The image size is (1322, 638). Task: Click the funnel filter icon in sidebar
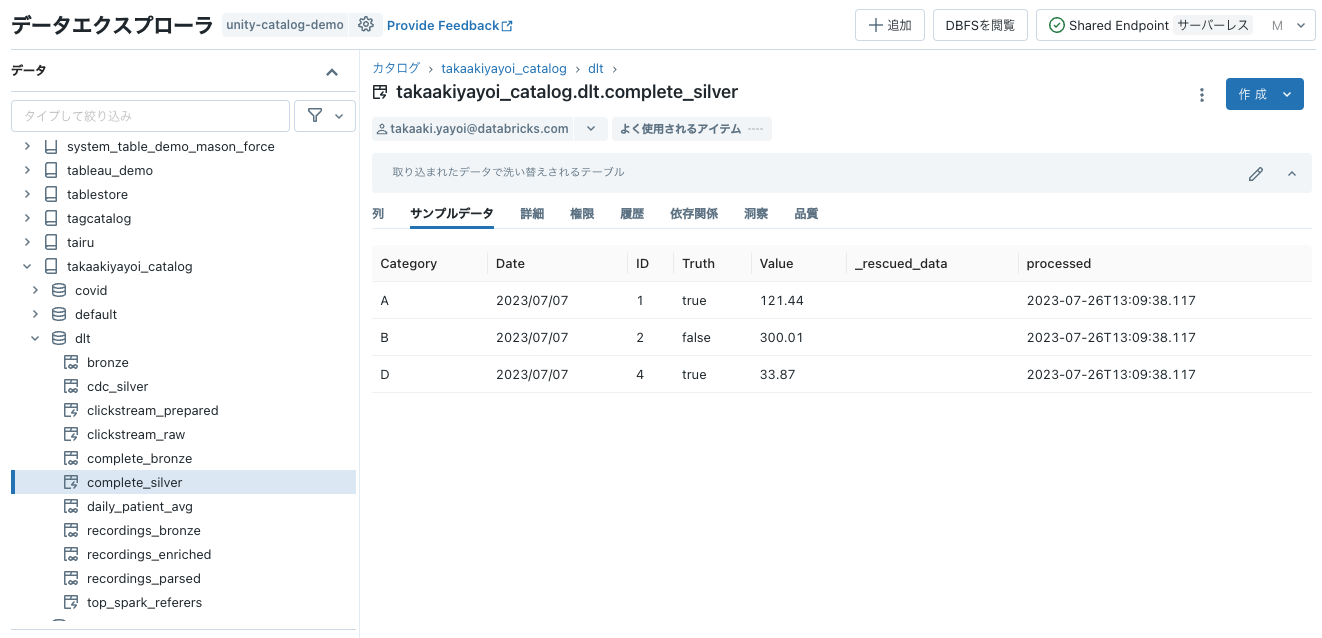coord(316,115)
